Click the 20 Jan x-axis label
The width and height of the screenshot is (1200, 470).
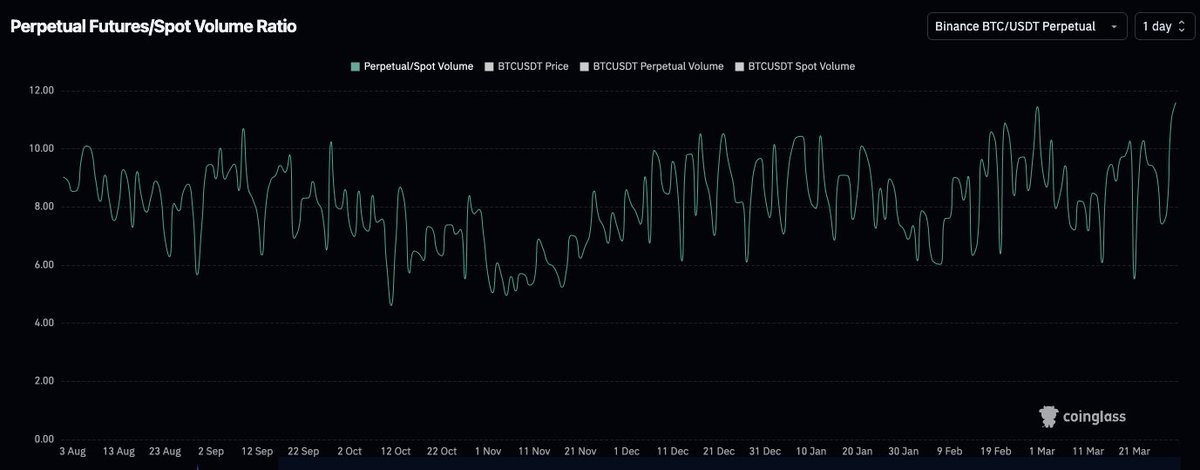(x=856, y=452)
